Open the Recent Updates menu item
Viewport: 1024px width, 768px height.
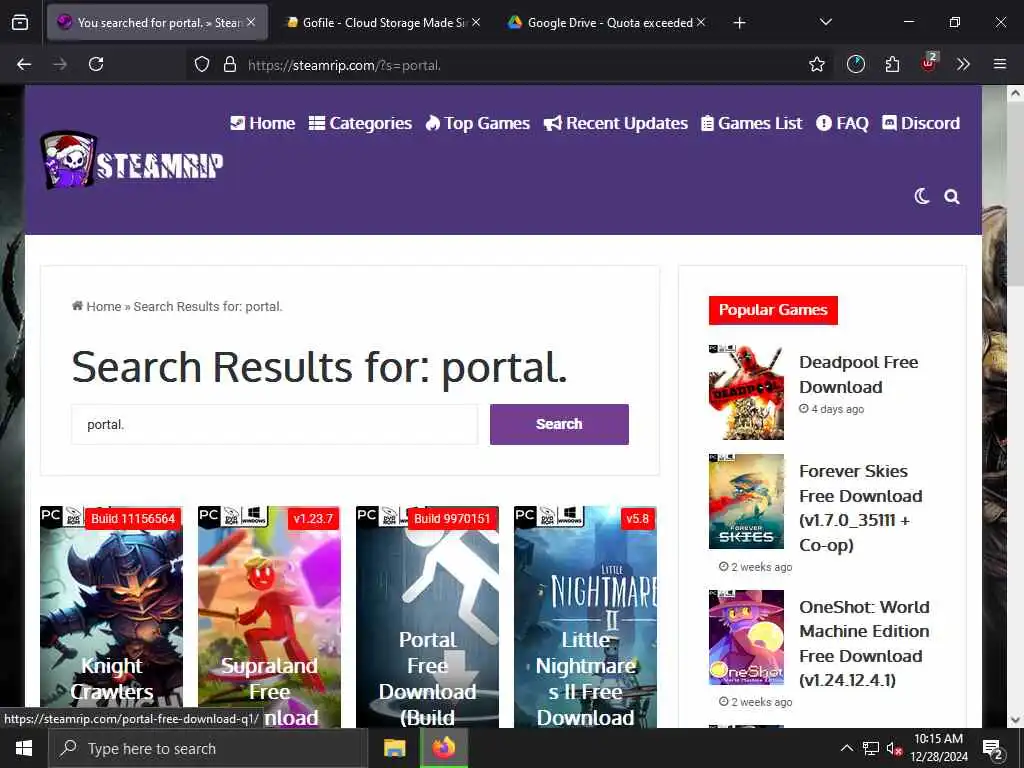click(x=616, y=123)
